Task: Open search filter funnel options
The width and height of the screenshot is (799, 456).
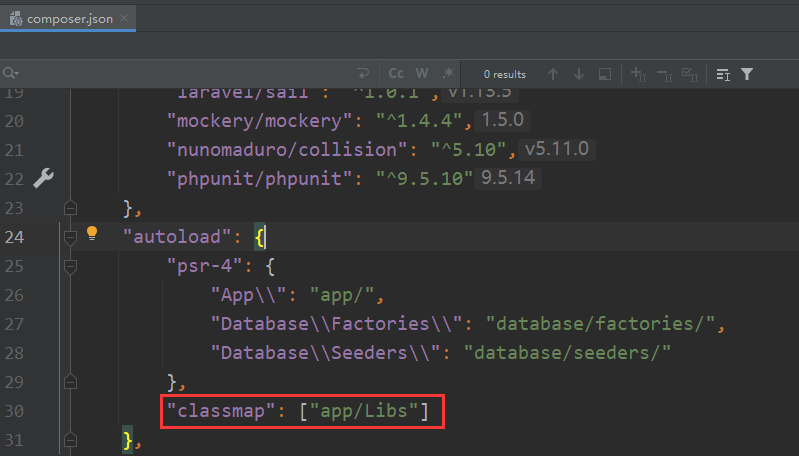Action: coord(747,74)
